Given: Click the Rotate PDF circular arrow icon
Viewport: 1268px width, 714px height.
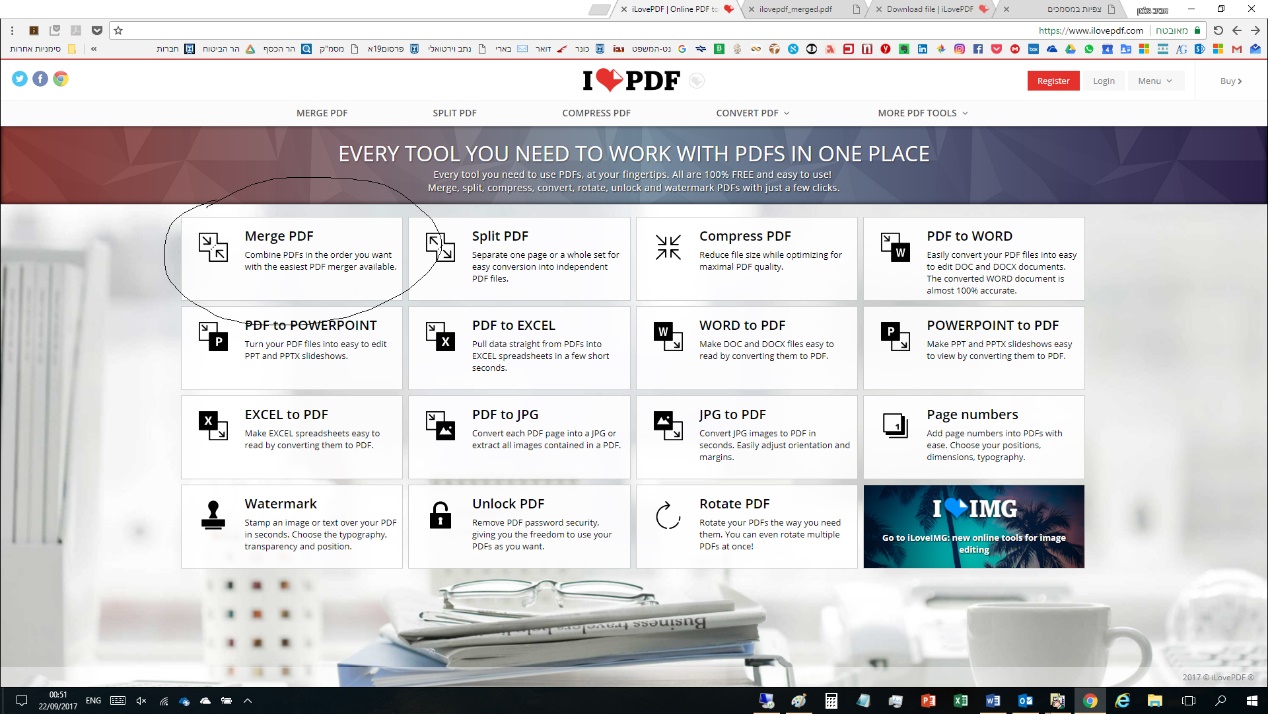Looking at the screenshot, I should click(x=668, y=515).
